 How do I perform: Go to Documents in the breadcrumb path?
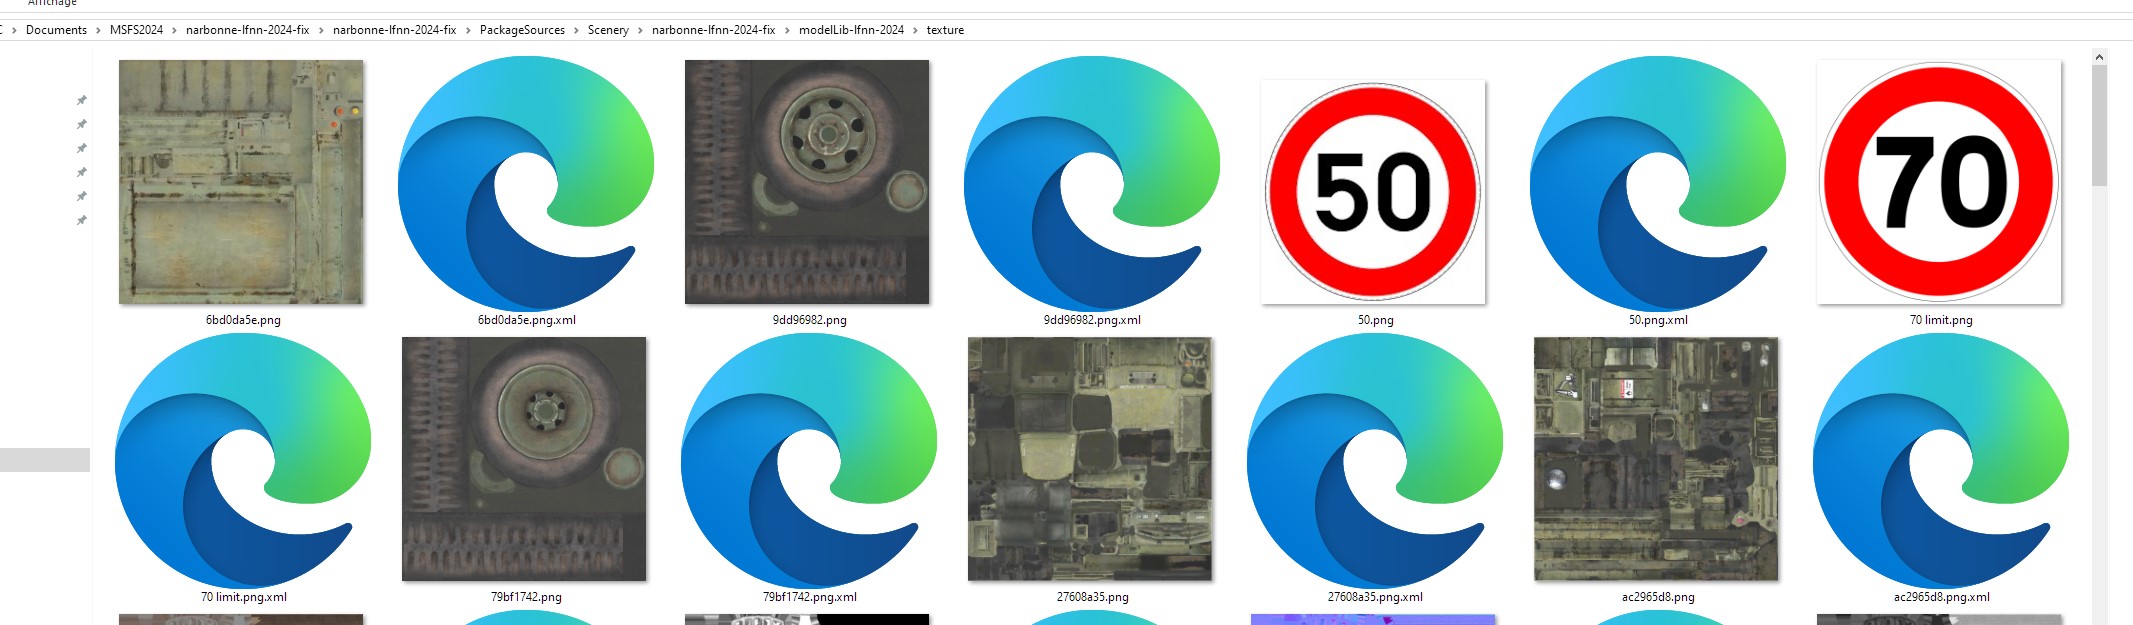(56, 30)
